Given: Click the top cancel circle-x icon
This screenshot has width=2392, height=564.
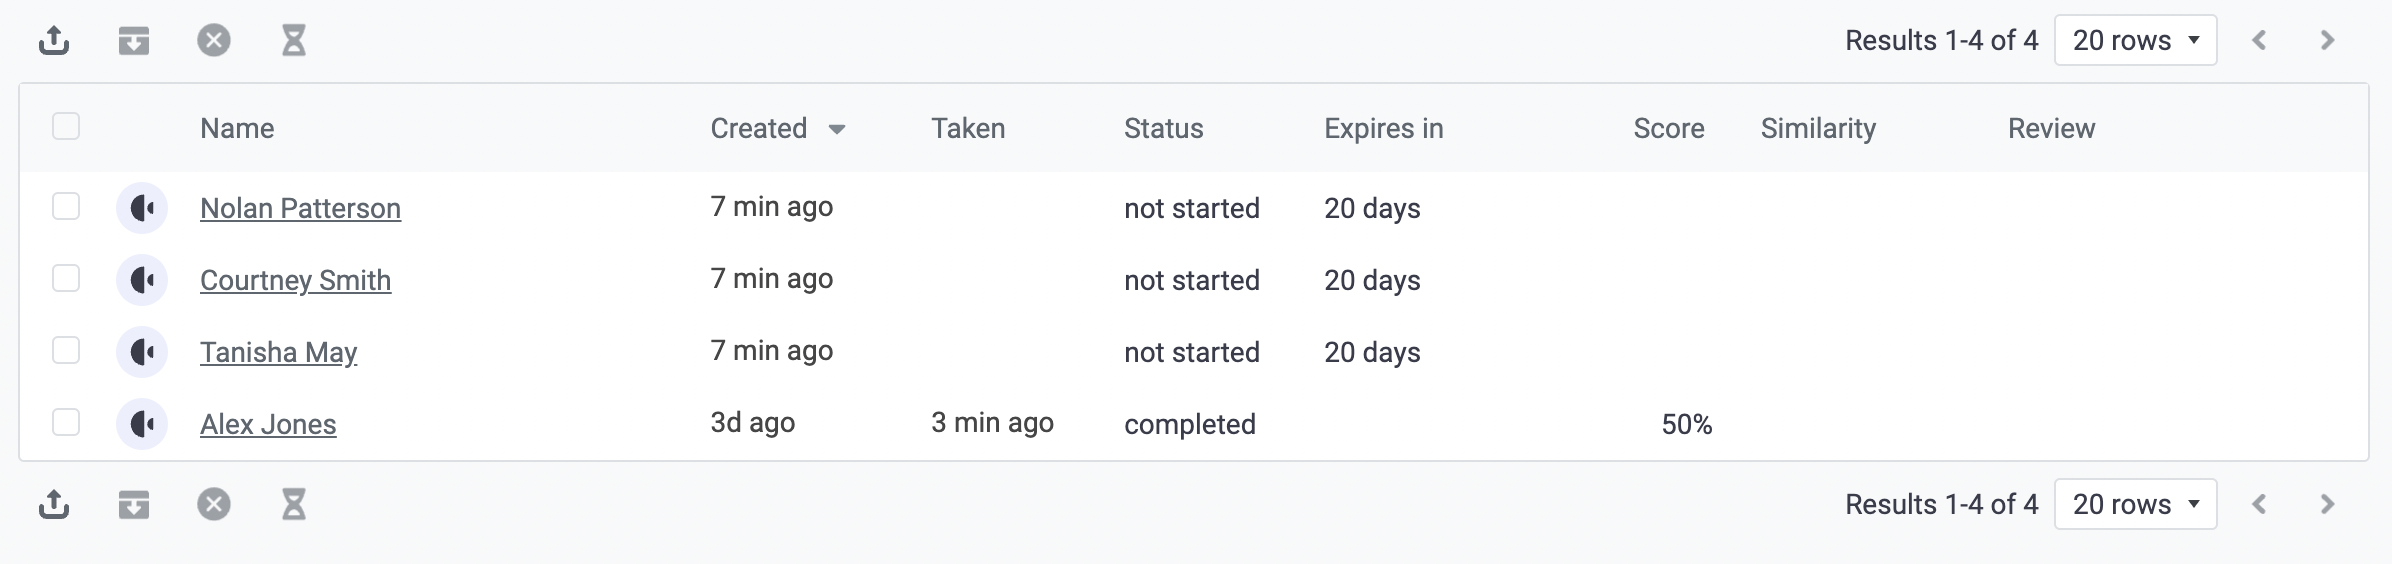Looking at the screenshot, I should point(214,41).
